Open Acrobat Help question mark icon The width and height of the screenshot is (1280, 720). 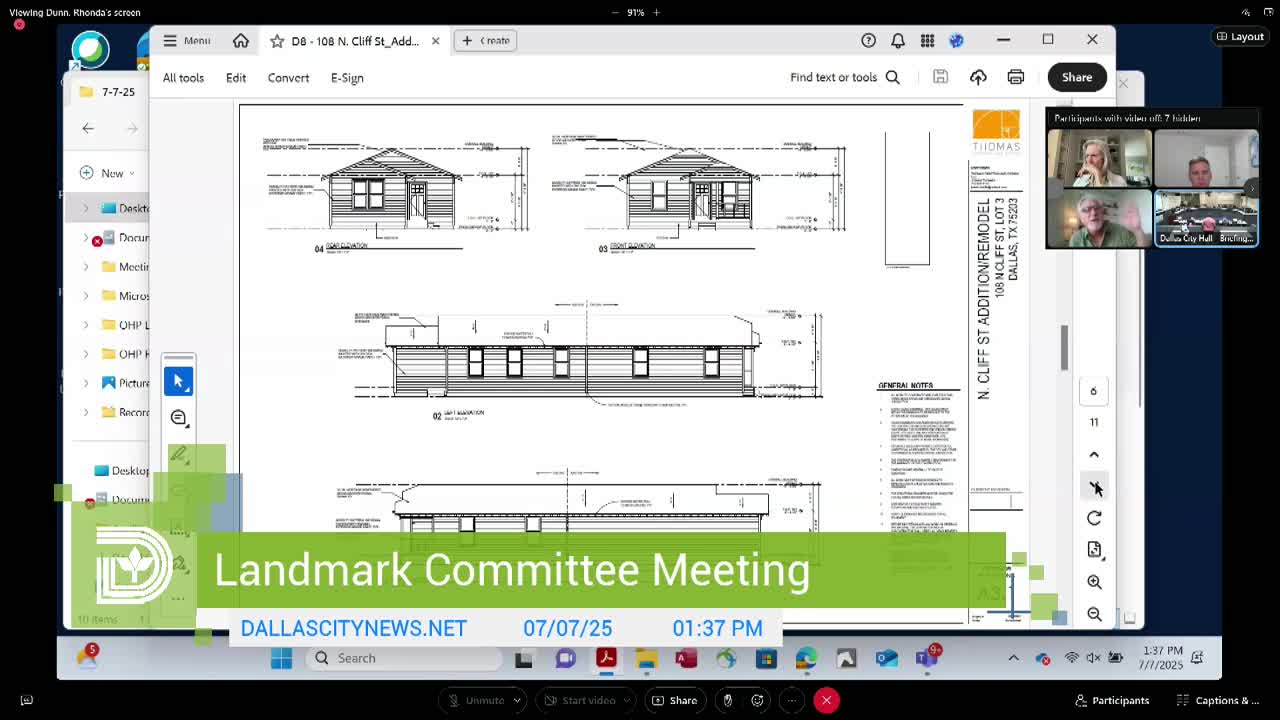(868, 41)
